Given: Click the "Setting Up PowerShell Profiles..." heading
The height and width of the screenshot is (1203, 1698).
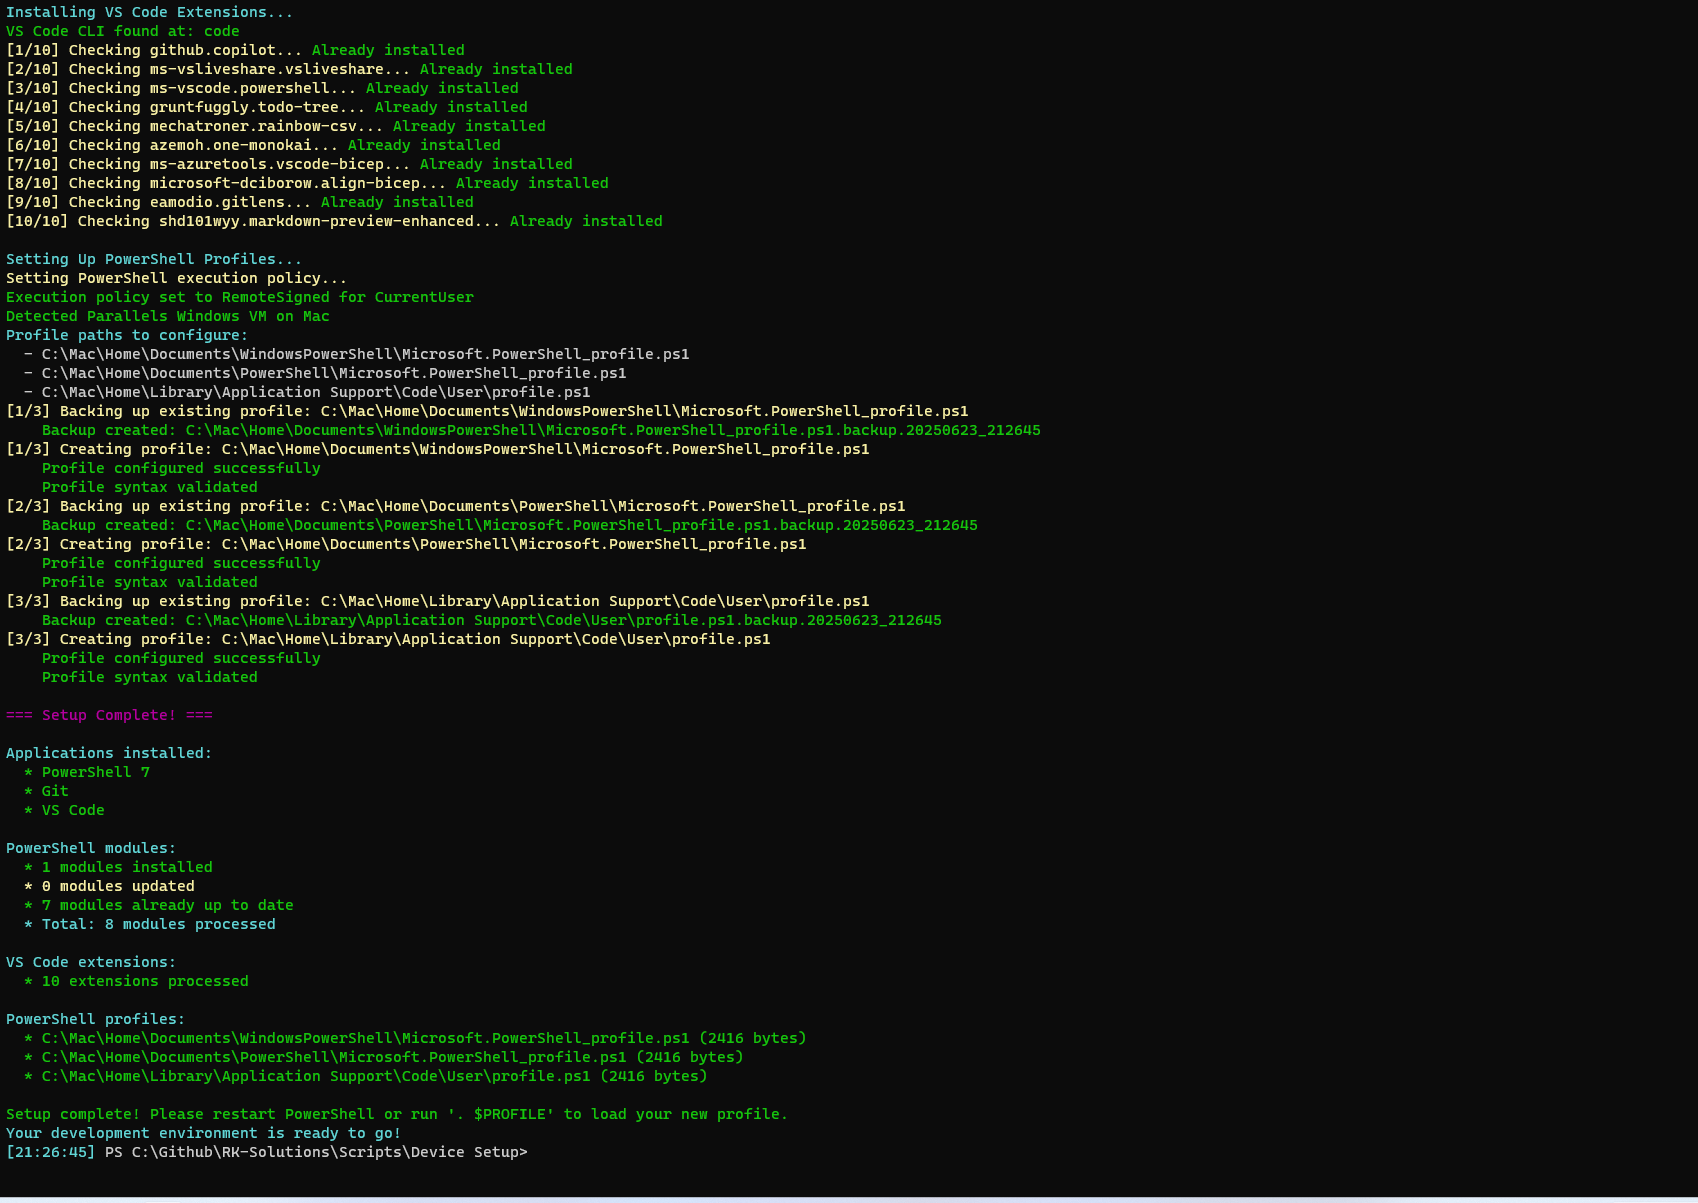Looking at the screenshot, I should pyautogui.click(x=153, y=259).
